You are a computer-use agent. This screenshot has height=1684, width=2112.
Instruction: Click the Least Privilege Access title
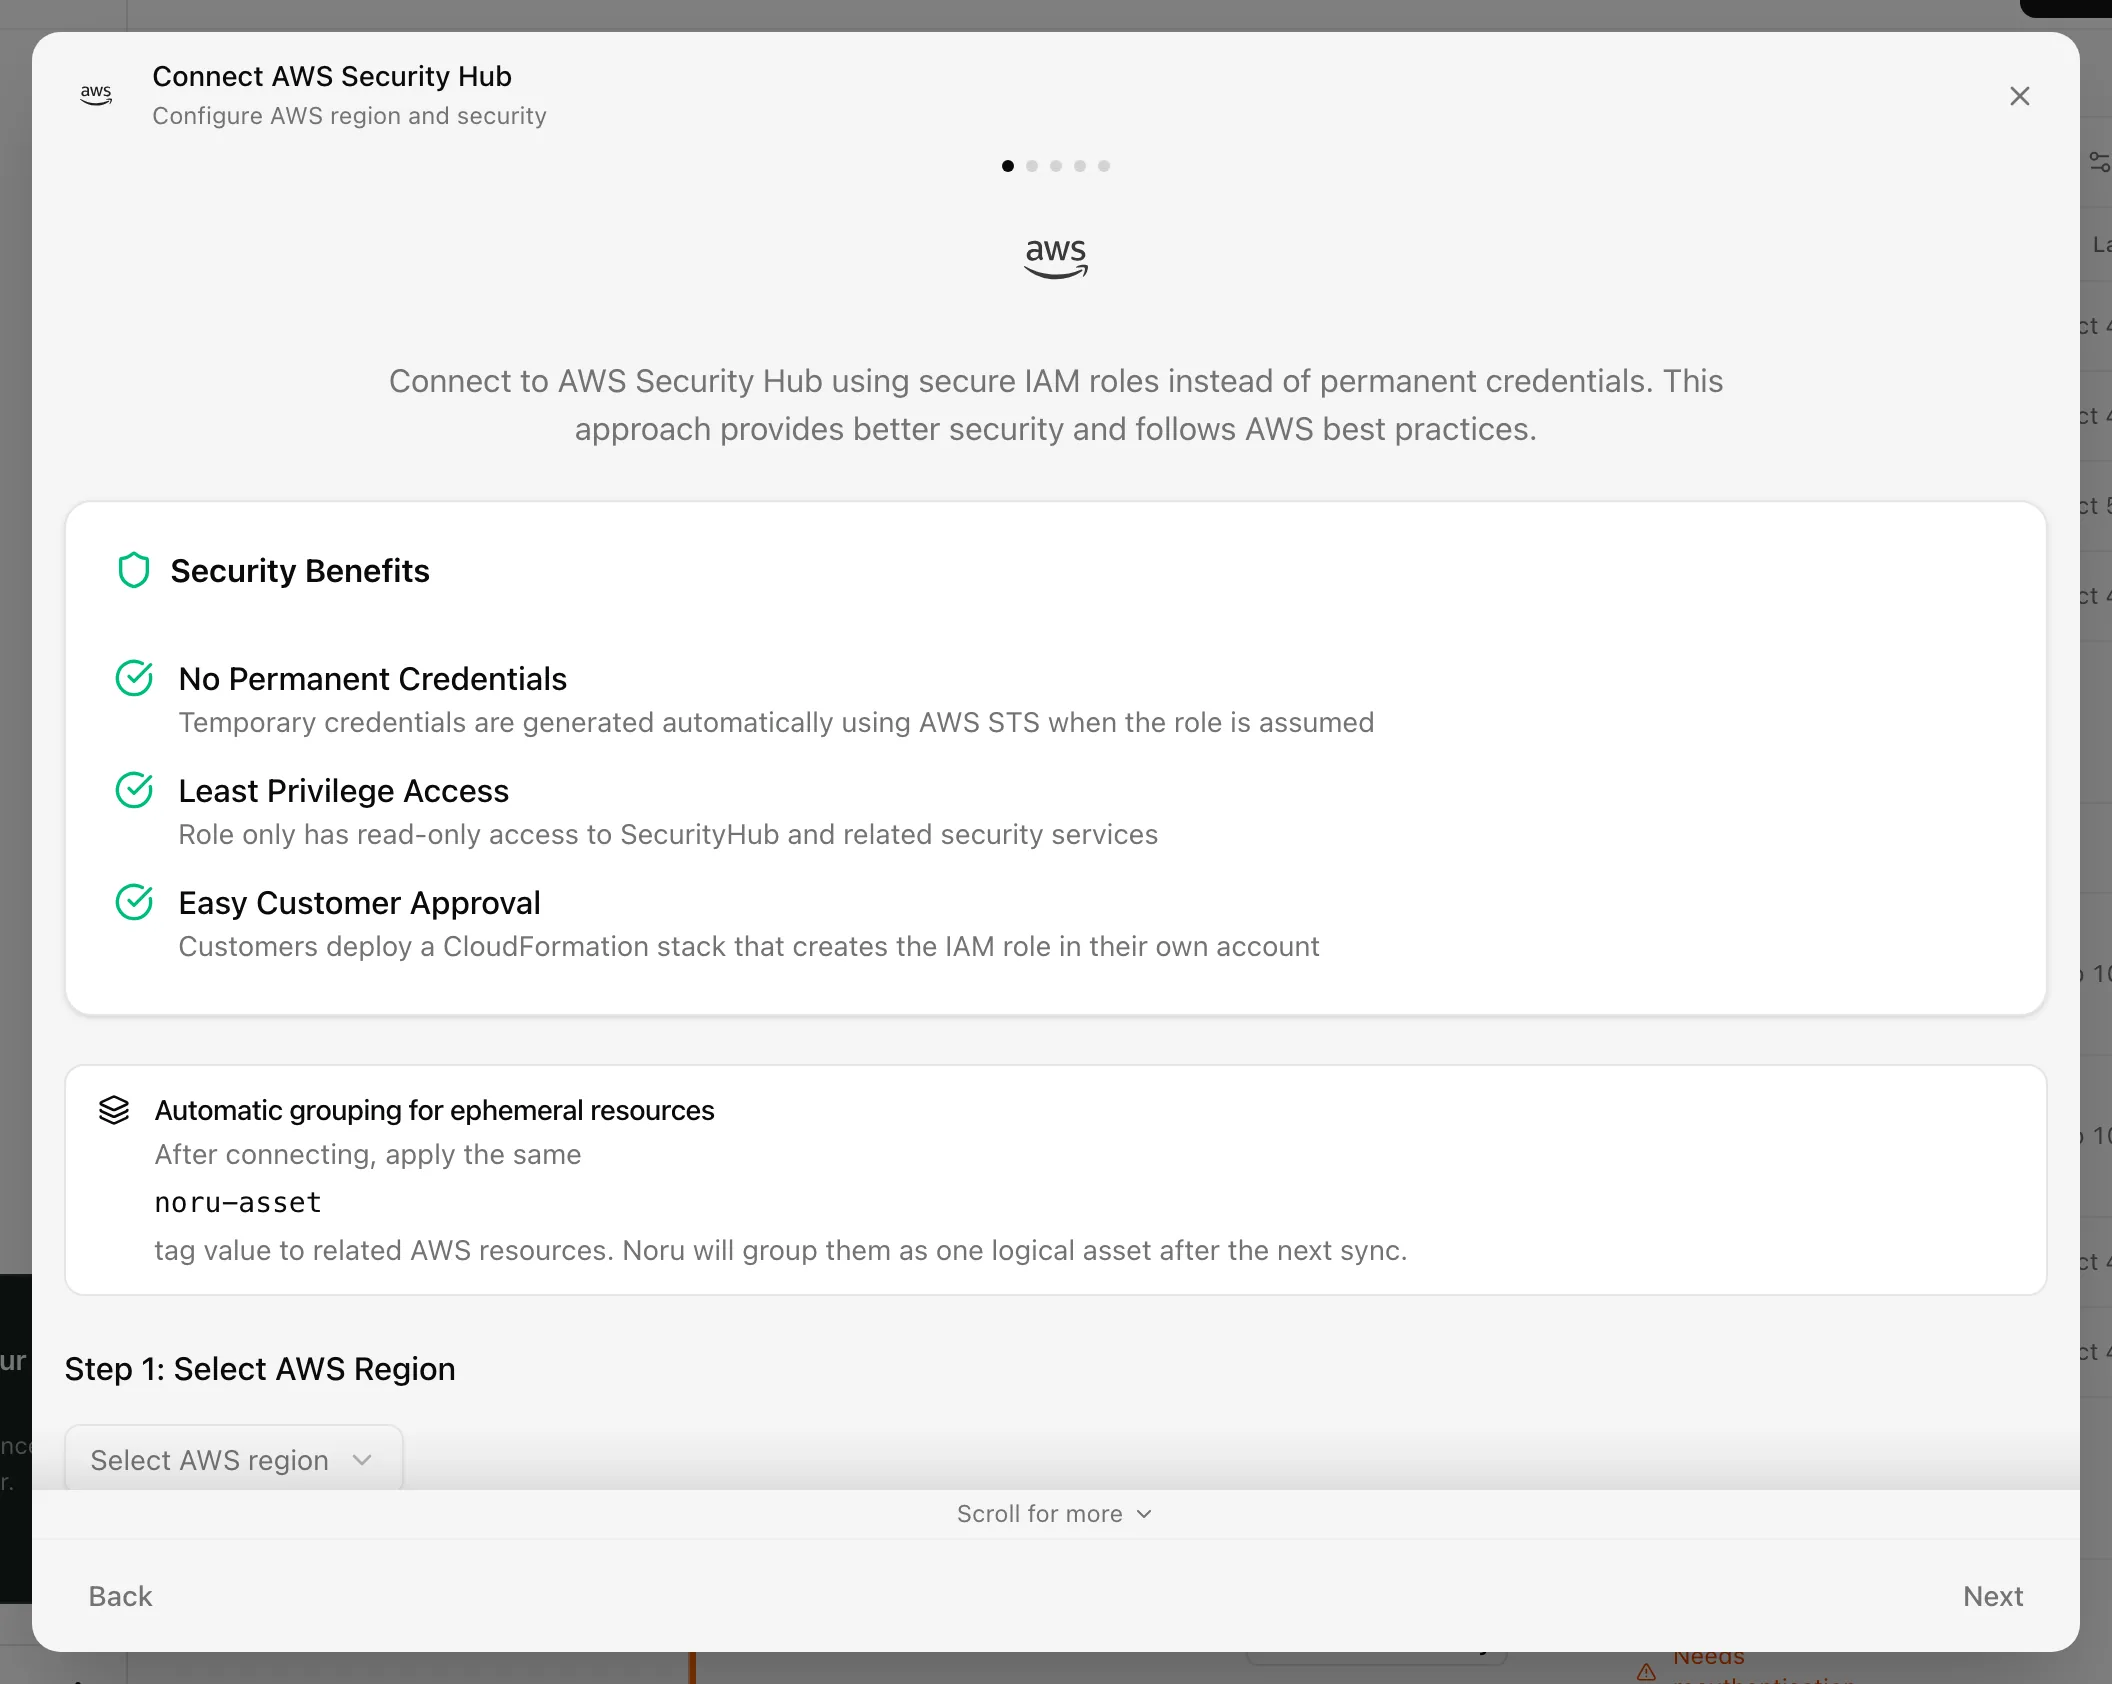click(344, 790)
